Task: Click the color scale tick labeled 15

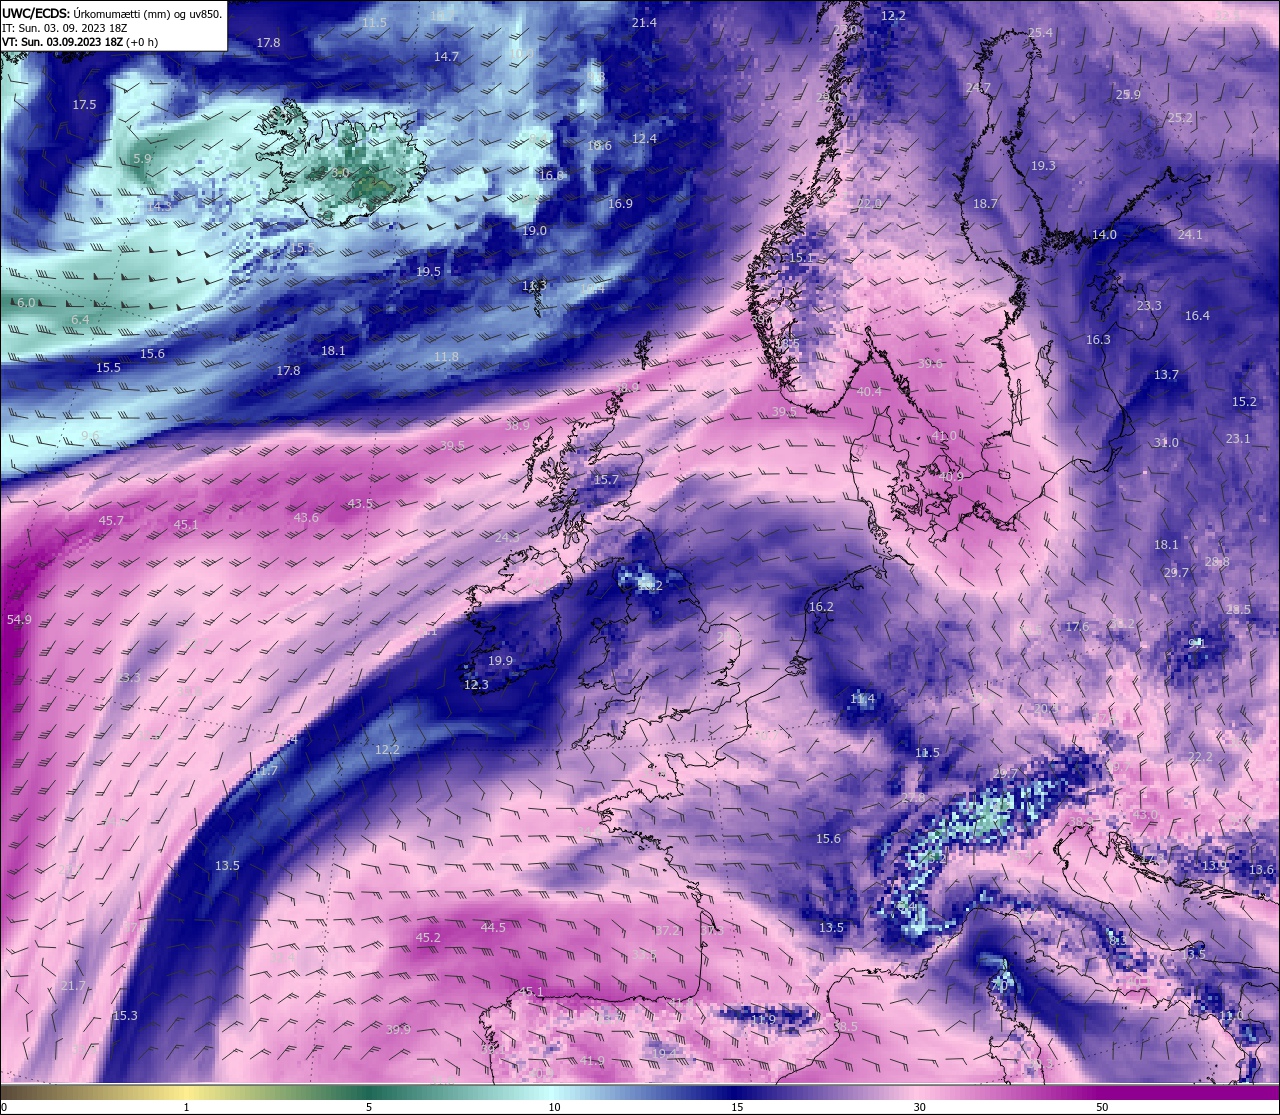Action: pyautogui.click(x=736, y=1107)
